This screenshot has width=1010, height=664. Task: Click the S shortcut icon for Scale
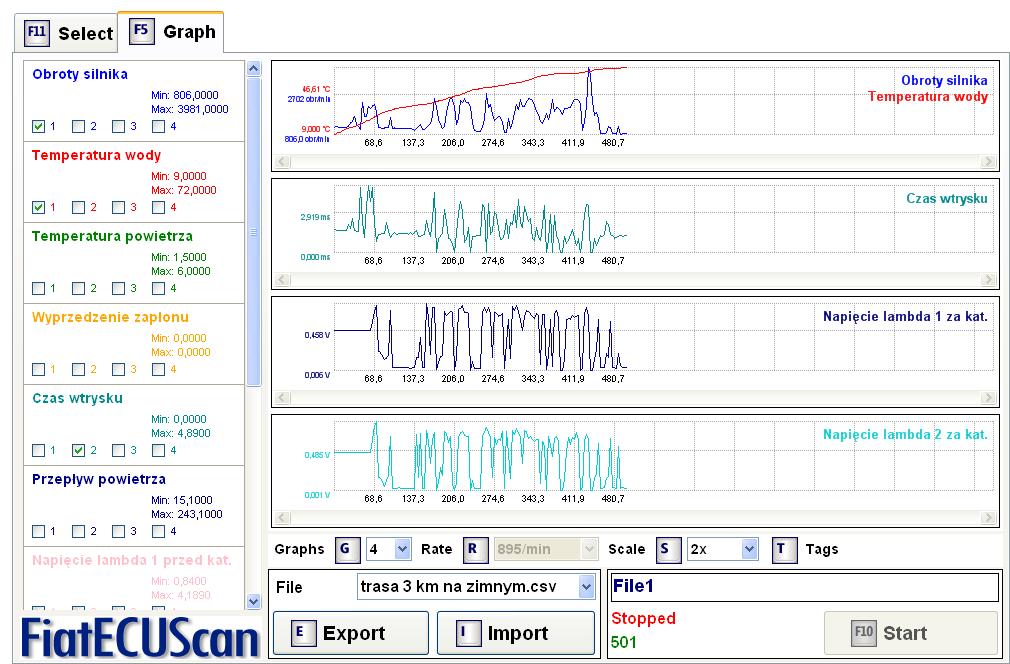pos(668,549)
